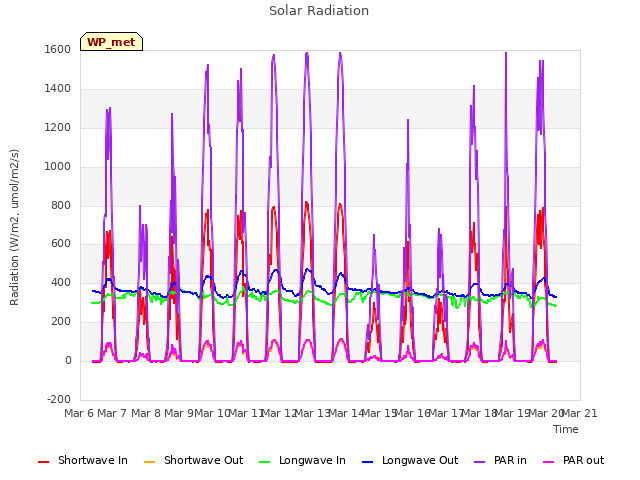Click the 1600 y-axis tick label
The width and height of the screenshot is (640, 480).
click(x=58, y=50)
